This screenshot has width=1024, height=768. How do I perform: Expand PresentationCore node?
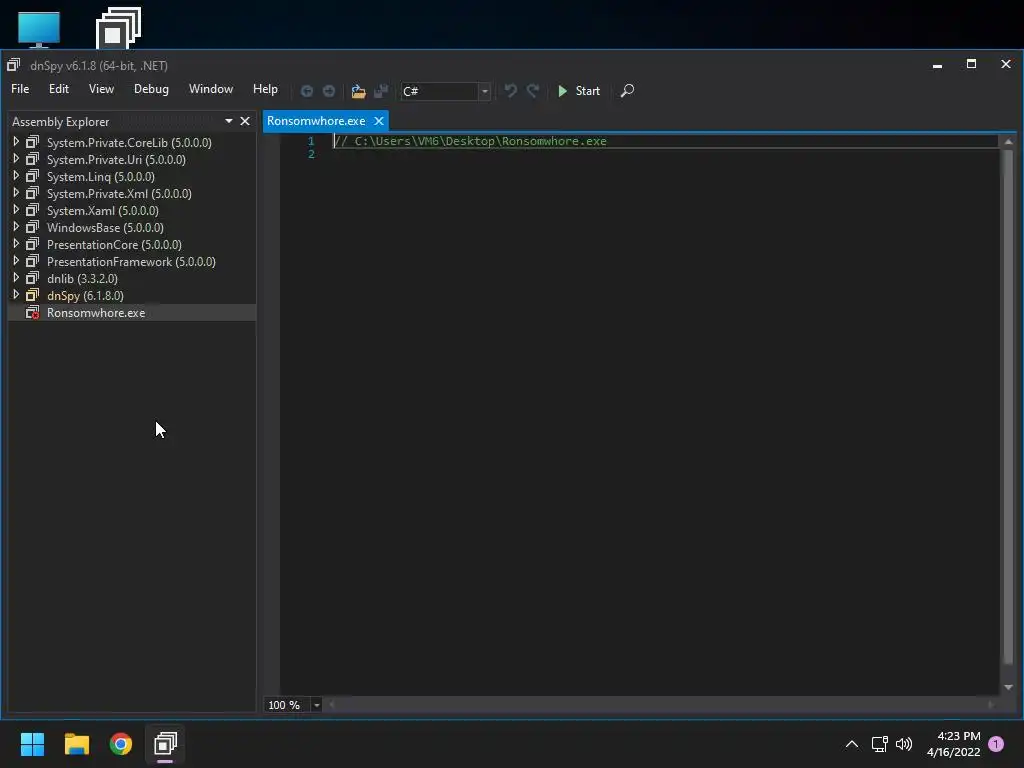[16, 244]
